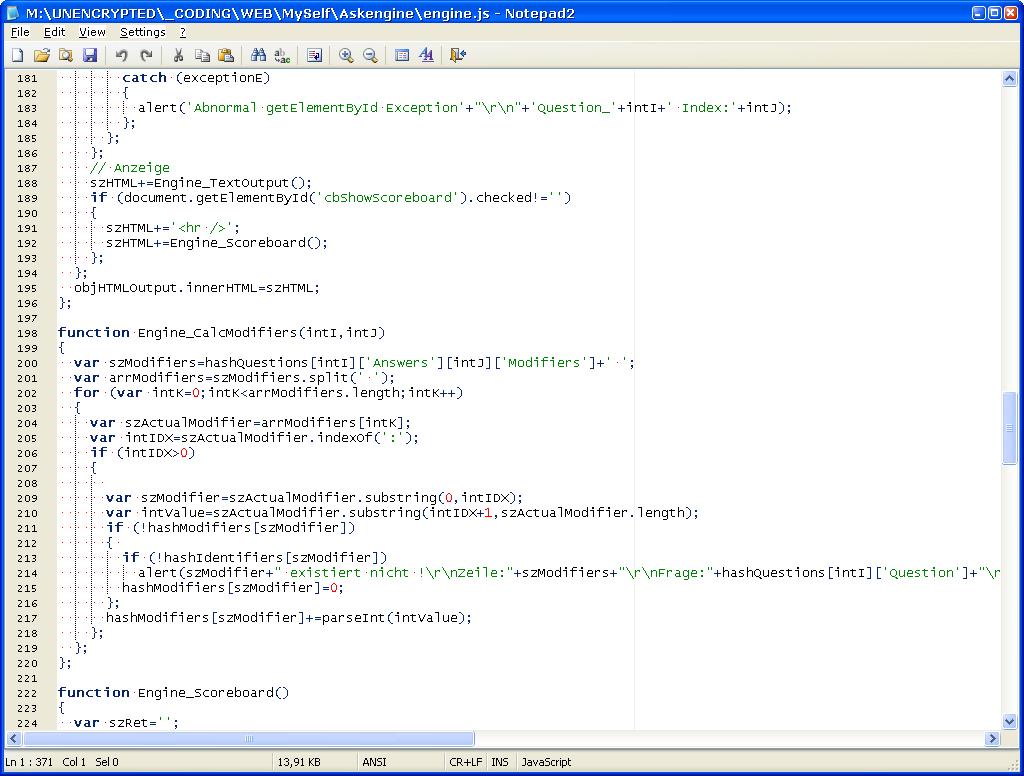Image resolution: width=1024 pixels, height=776 pixels.
Task: Click the horizontal scrollbar left arrow
Action: [x=14, y=739]
